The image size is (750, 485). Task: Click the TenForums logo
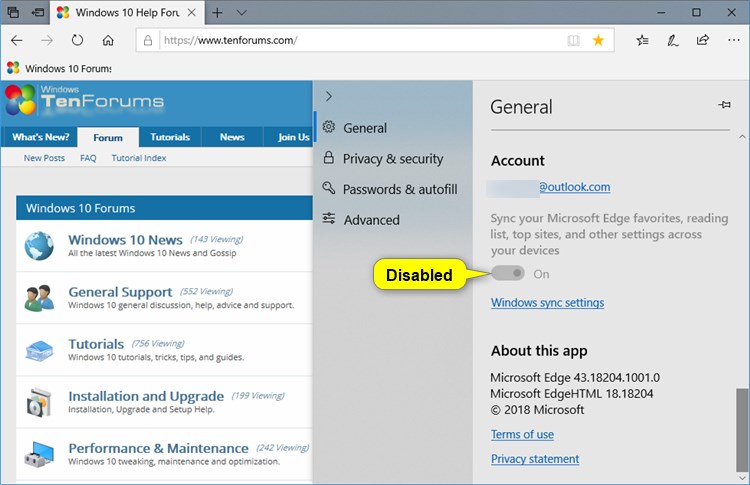pos(85,99)
